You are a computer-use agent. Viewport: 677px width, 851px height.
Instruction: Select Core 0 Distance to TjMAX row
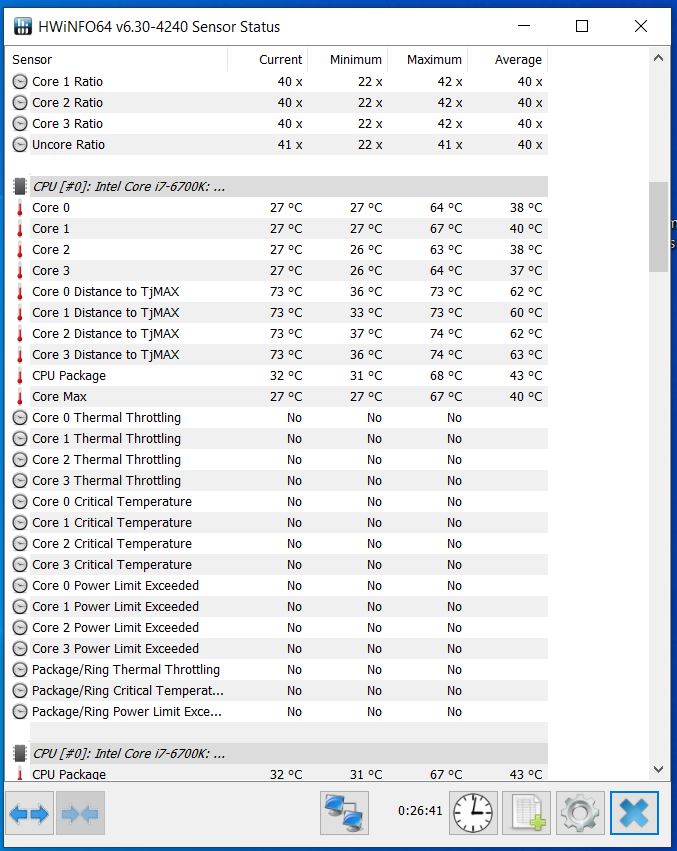coord(277,292)
